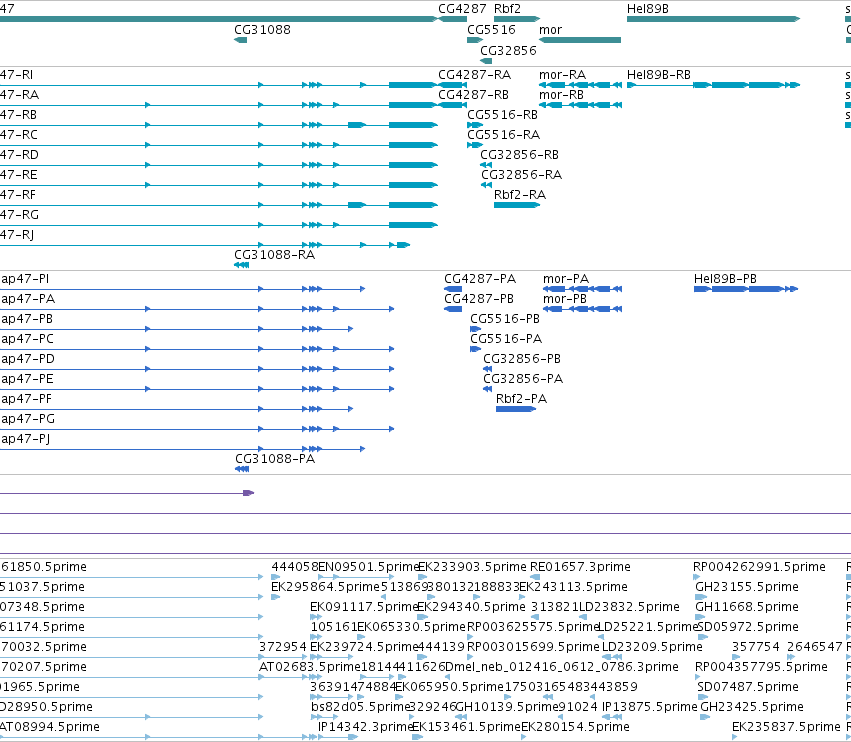Select the Rbf2 gene label
Image resolution: width=851 pixels, height=742 pixels.
click(x=507, y=9)
